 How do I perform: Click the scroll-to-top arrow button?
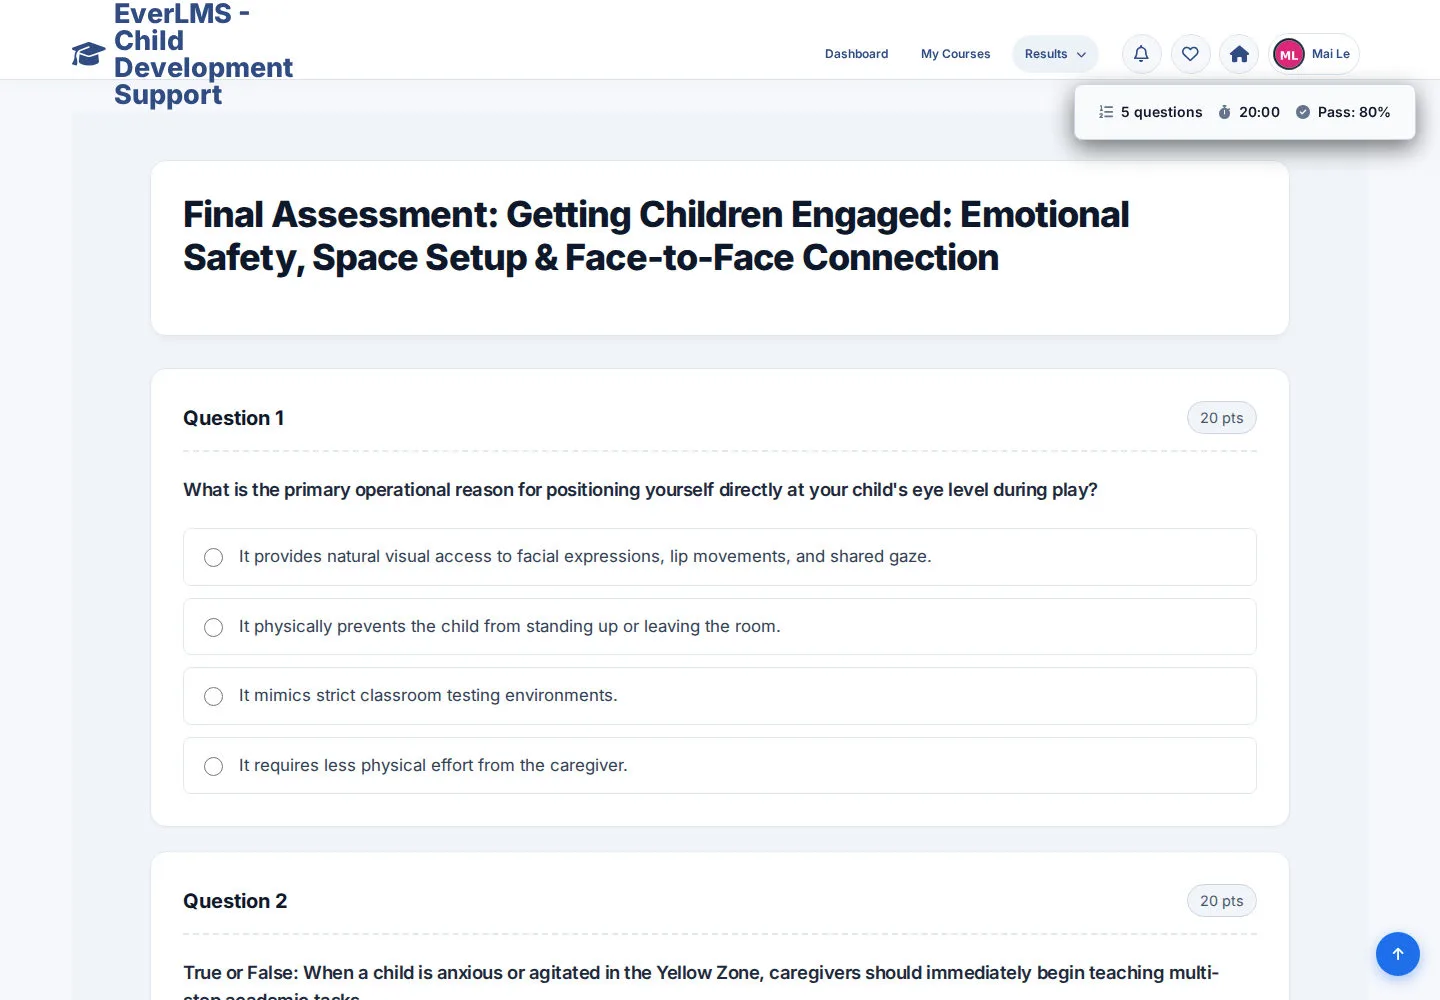tap(1398, 954)
